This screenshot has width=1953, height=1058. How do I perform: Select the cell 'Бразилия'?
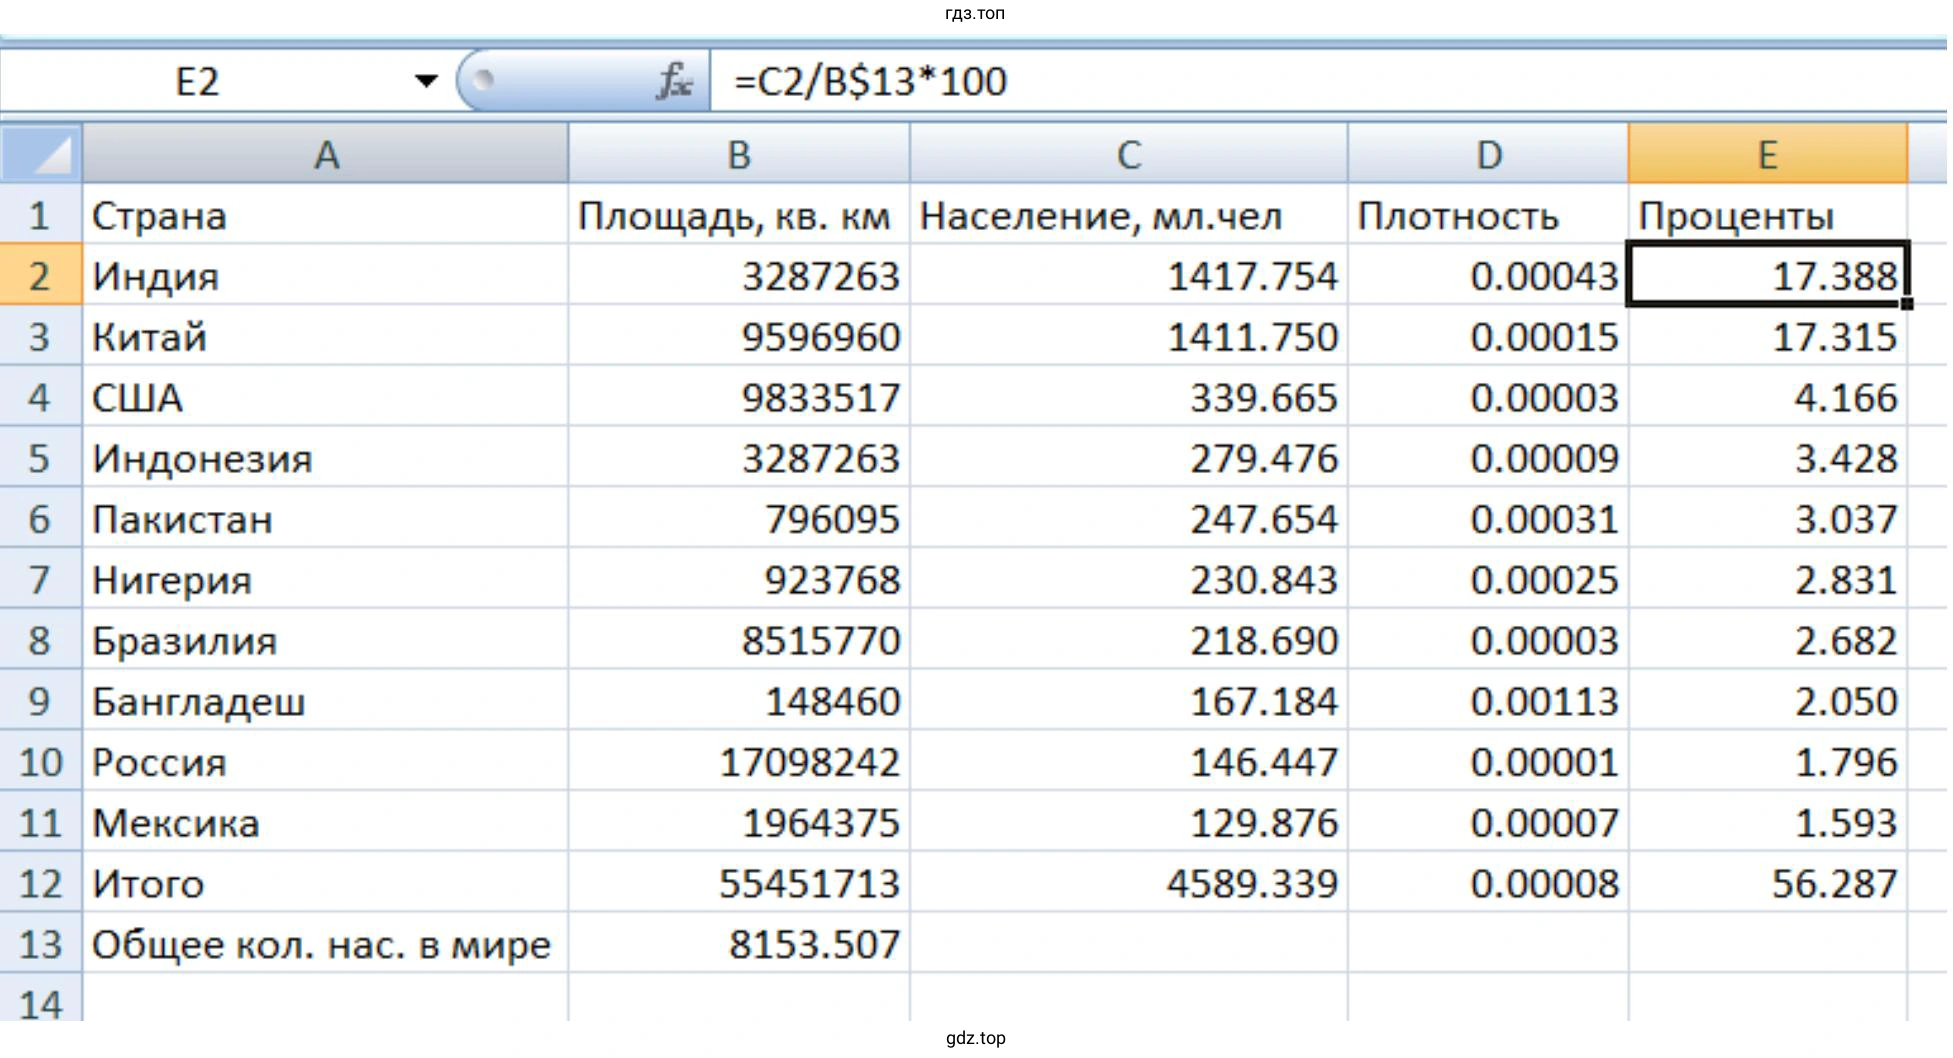coord(326,641)
